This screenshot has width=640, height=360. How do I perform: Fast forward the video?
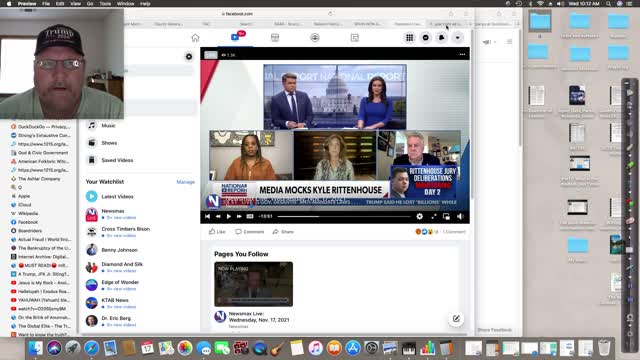pos(239,216)
